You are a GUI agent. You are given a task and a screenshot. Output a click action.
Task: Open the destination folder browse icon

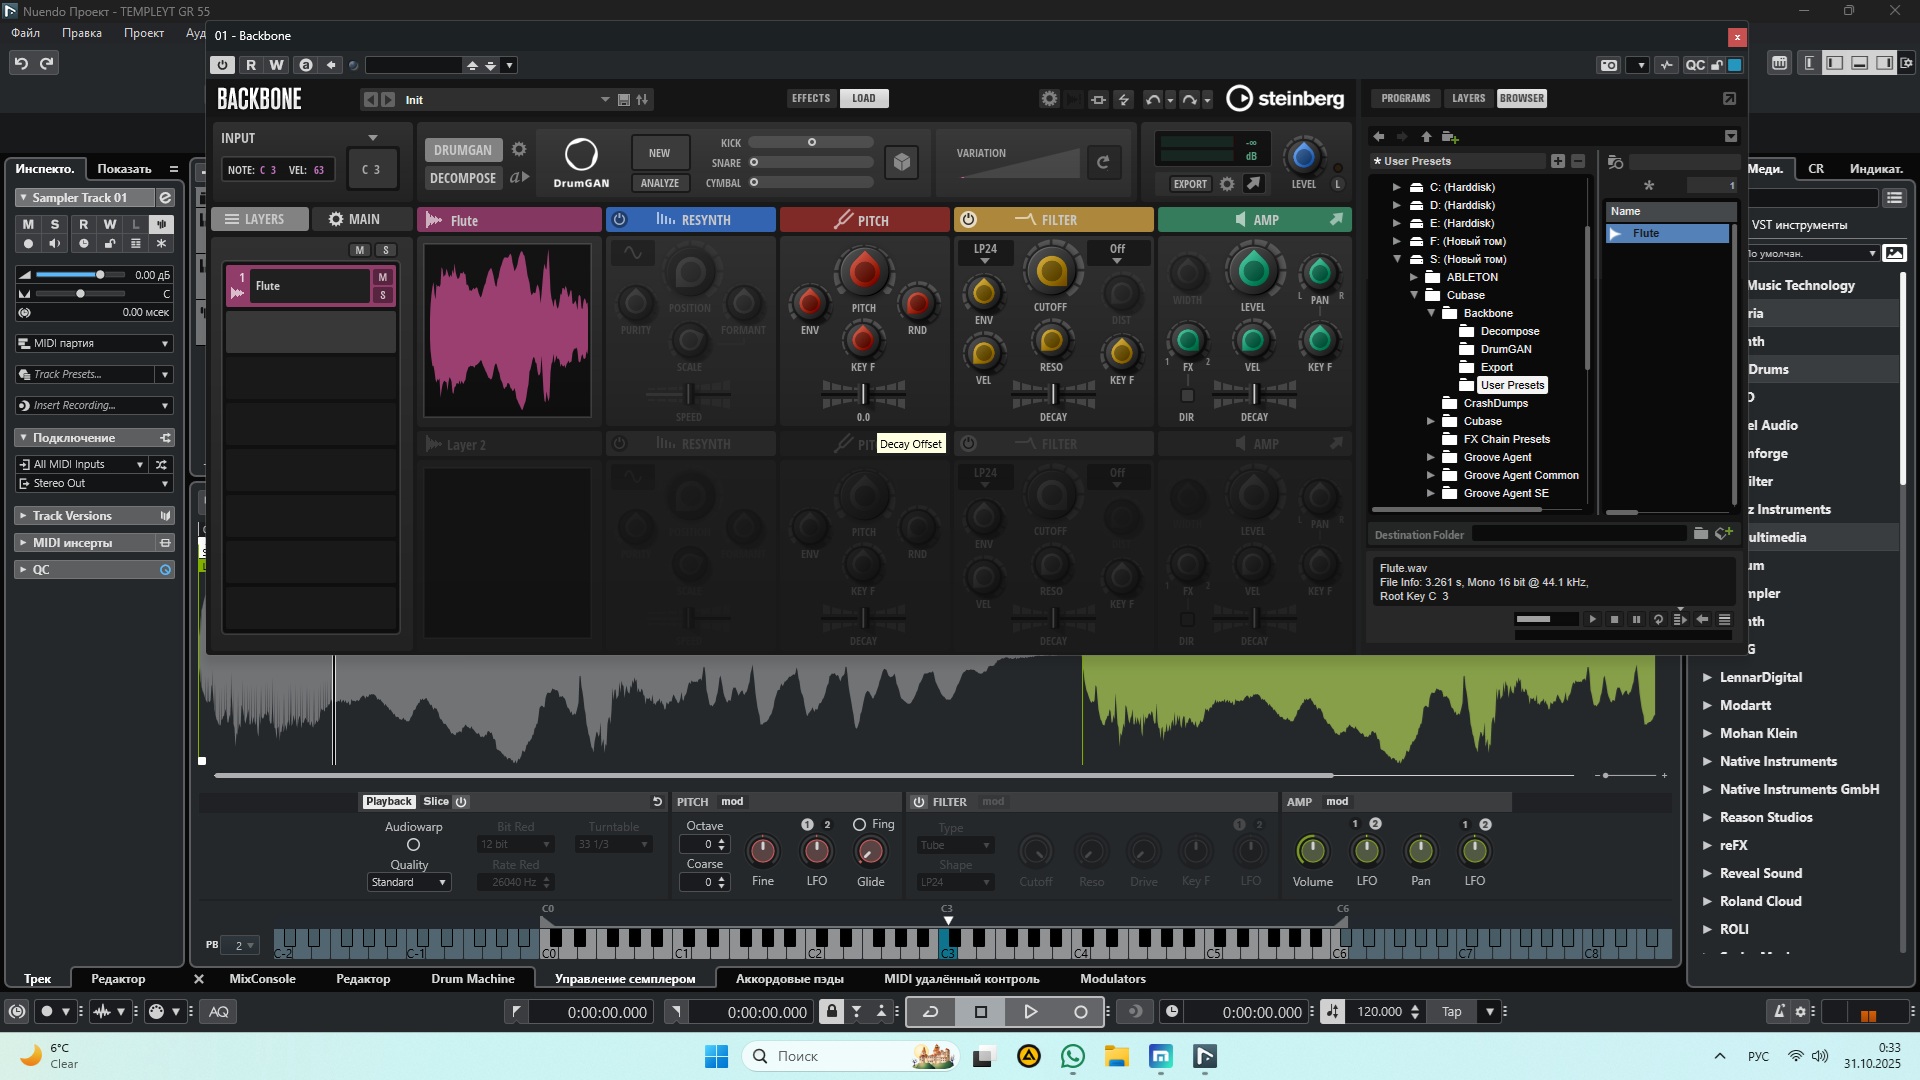pos(1701,534)
